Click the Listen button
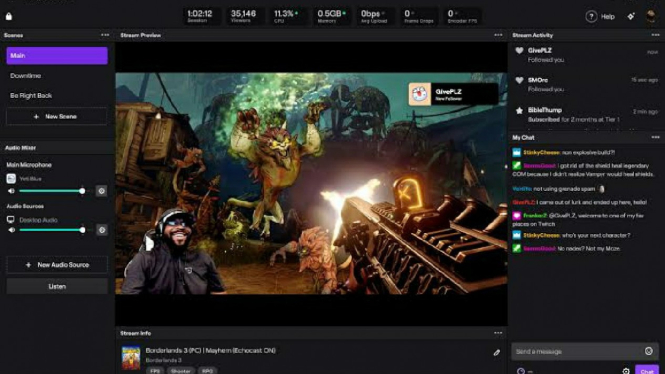 (x=57, y=286)
